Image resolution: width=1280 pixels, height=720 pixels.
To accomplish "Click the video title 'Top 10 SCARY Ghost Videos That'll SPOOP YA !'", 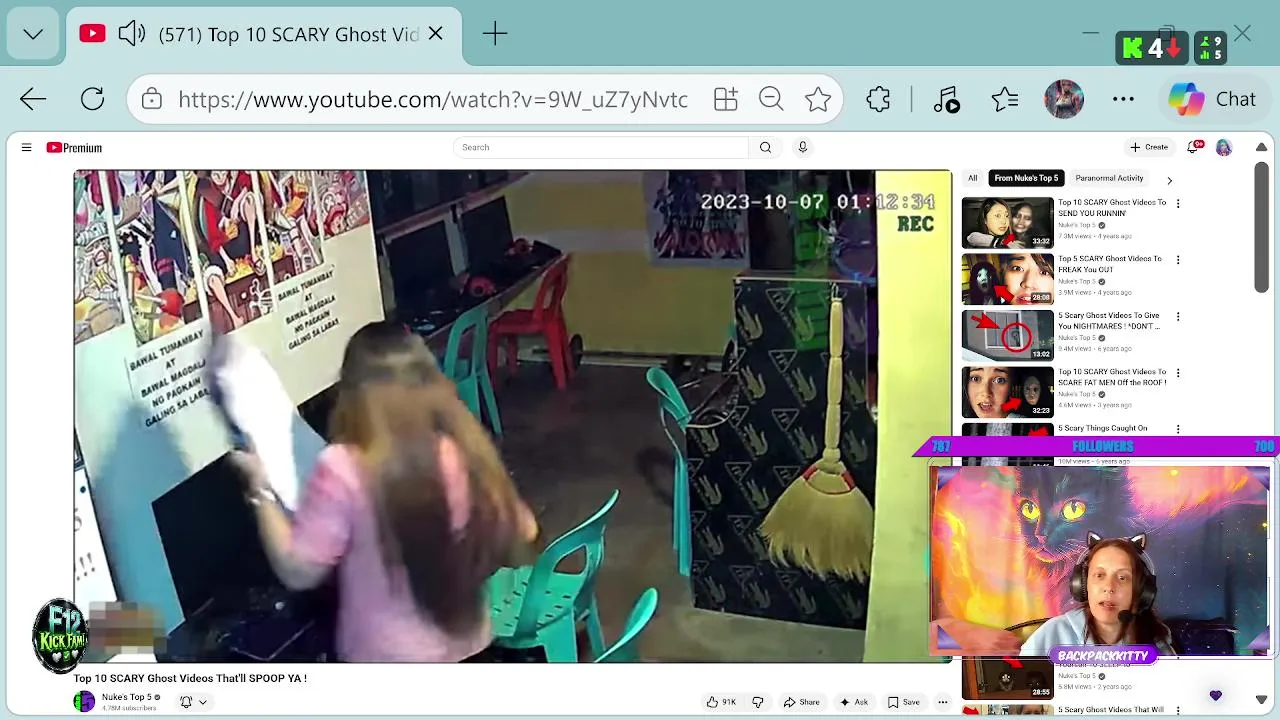I will click(x=190, y=678).
